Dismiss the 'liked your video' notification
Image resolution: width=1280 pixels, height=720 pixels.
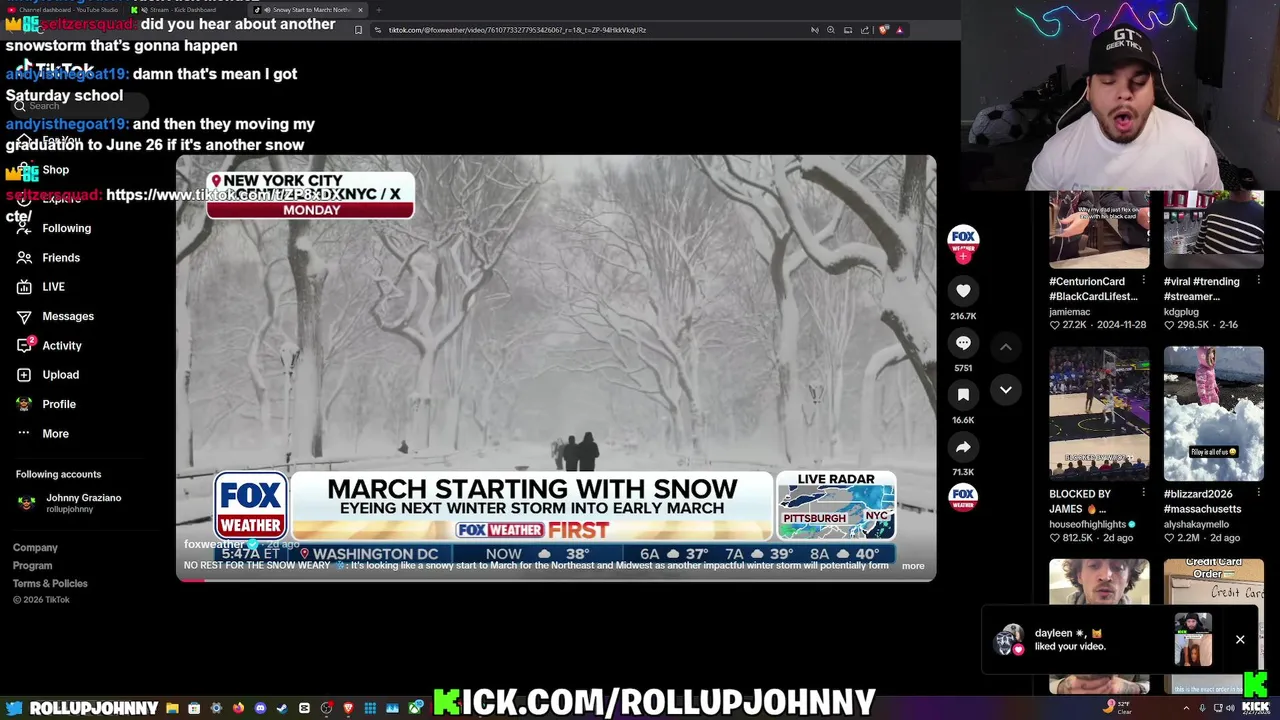click(x=1240, y=640)
